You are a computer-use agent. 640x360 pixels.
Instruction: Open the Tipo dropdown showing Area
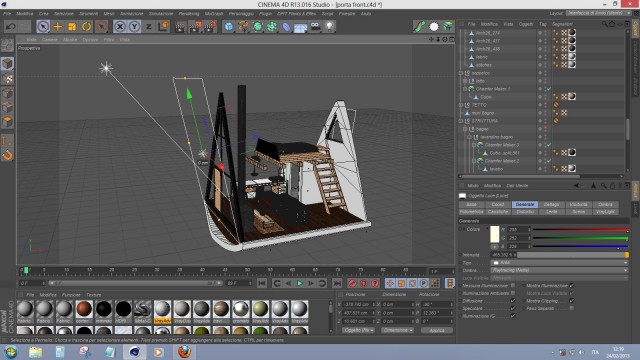click(559, 262)
